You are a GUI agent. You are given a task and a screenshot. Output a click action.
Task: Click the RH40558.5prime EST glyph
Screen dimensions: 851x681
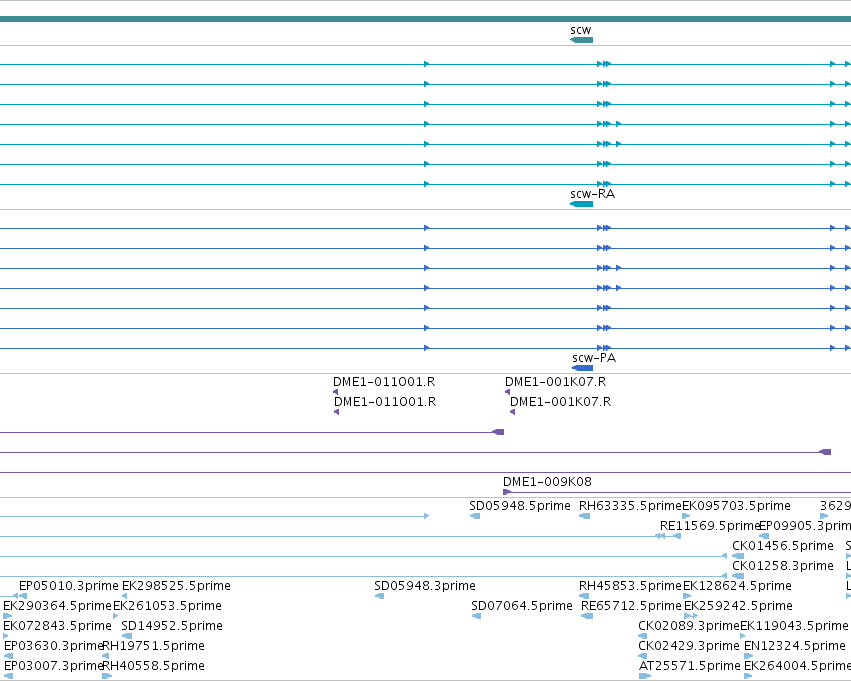pos(107,676)
